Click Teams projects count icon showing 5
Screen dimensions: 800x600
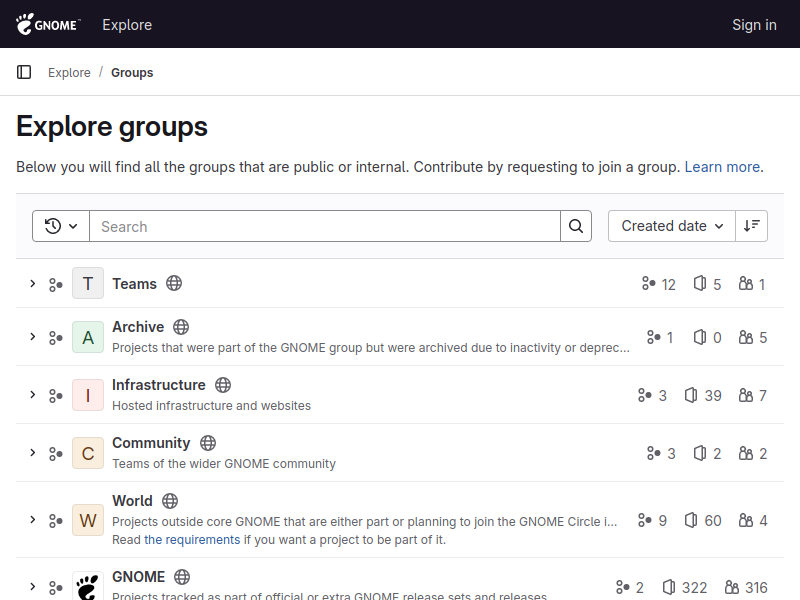point(700,283)
